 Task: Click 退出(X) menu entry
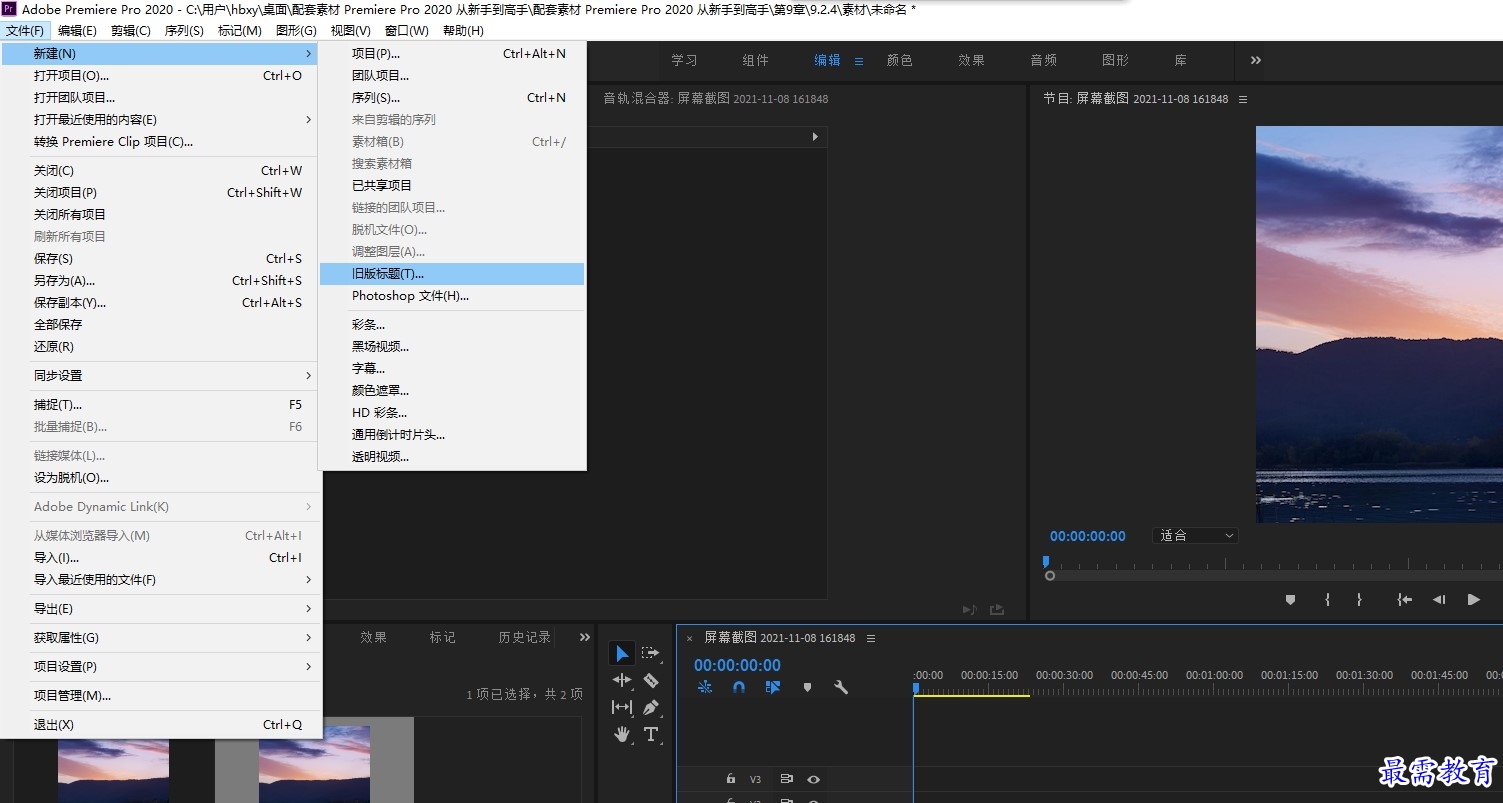[161, 725]
